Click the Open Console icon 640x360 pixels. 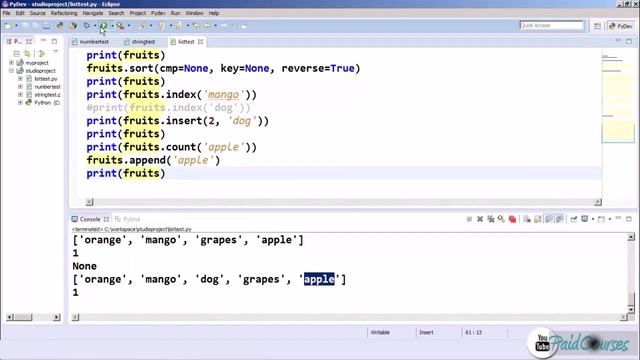tap(601, 219)
